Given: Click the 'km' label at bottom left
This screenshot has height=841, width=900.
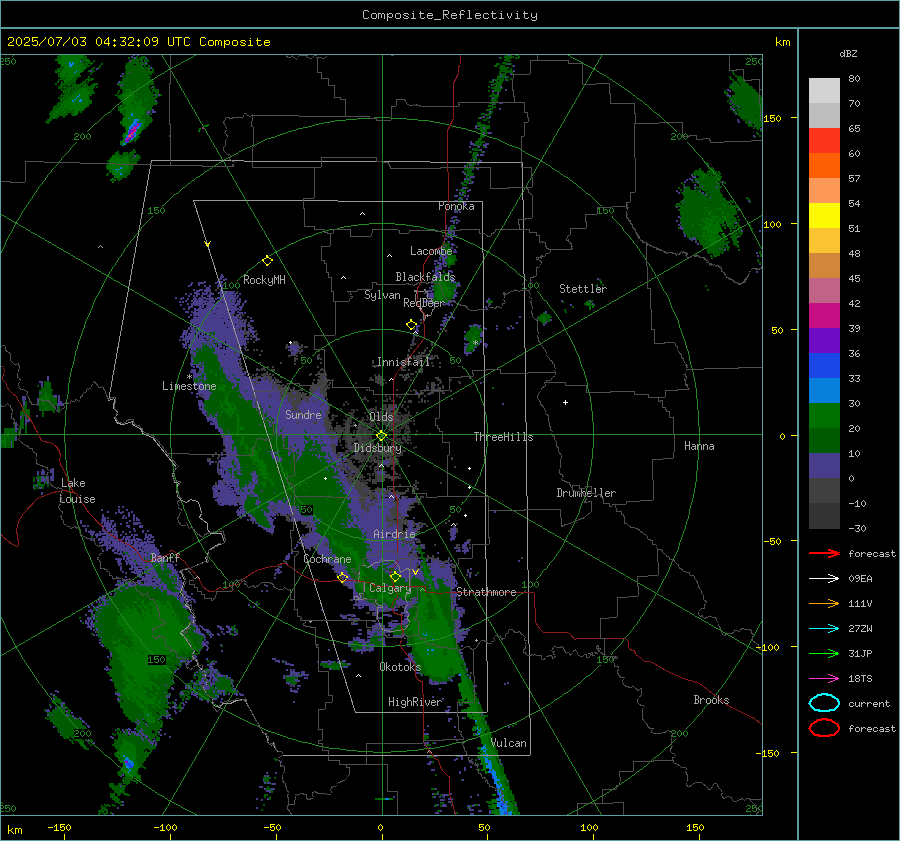Looking at the screenshot, I should point(14,830).
